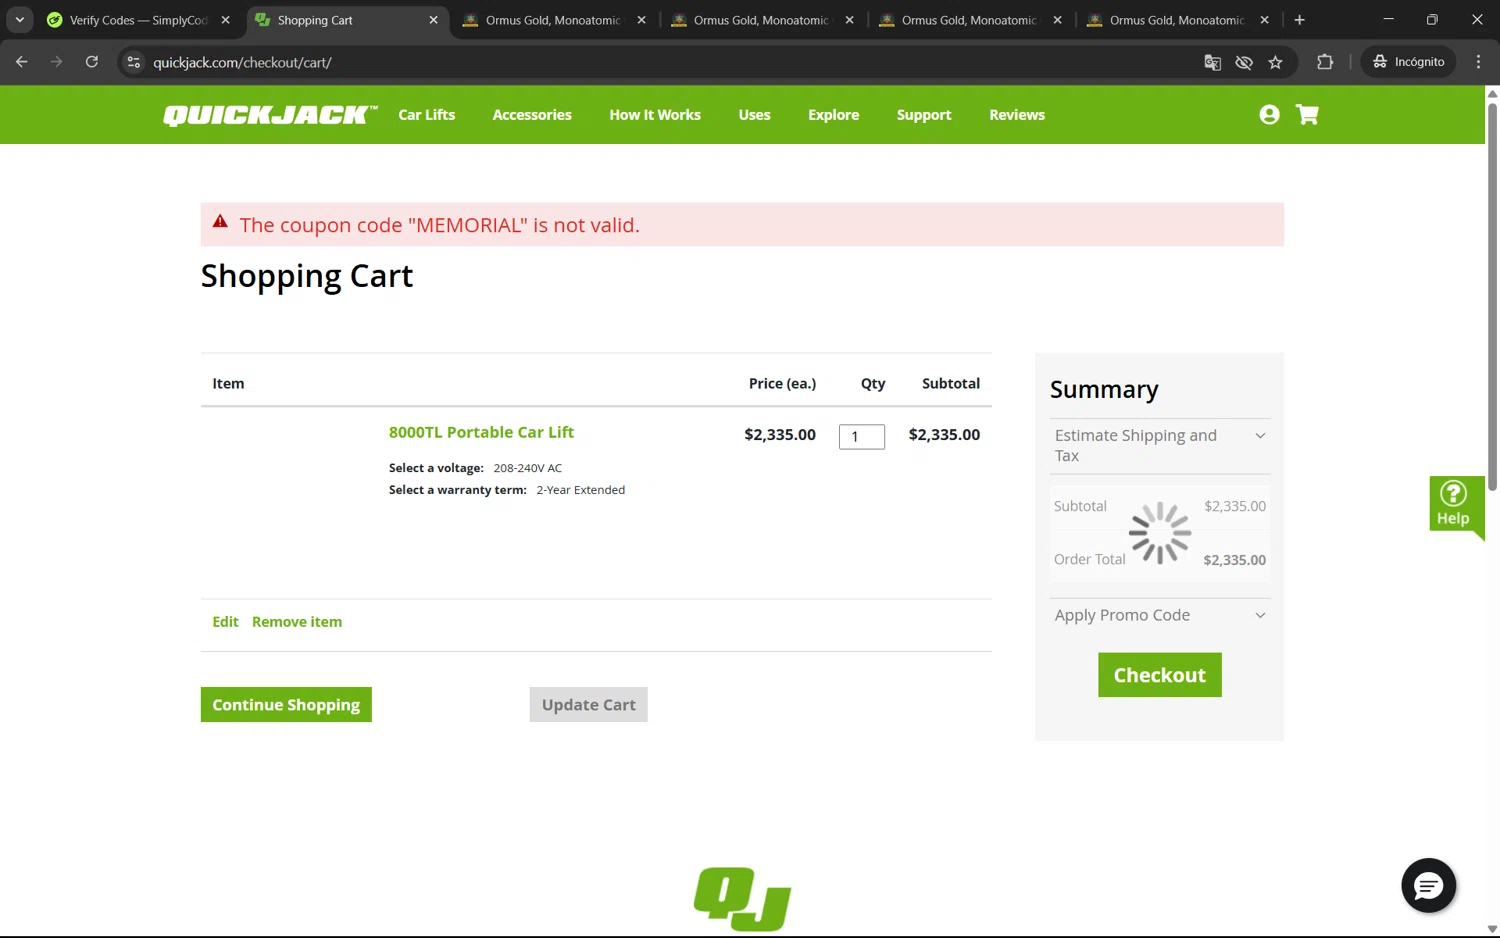The width and height of the screenshot is (1500, 938).
Task: Click Continue Shopping button
Action: (286, 705)
